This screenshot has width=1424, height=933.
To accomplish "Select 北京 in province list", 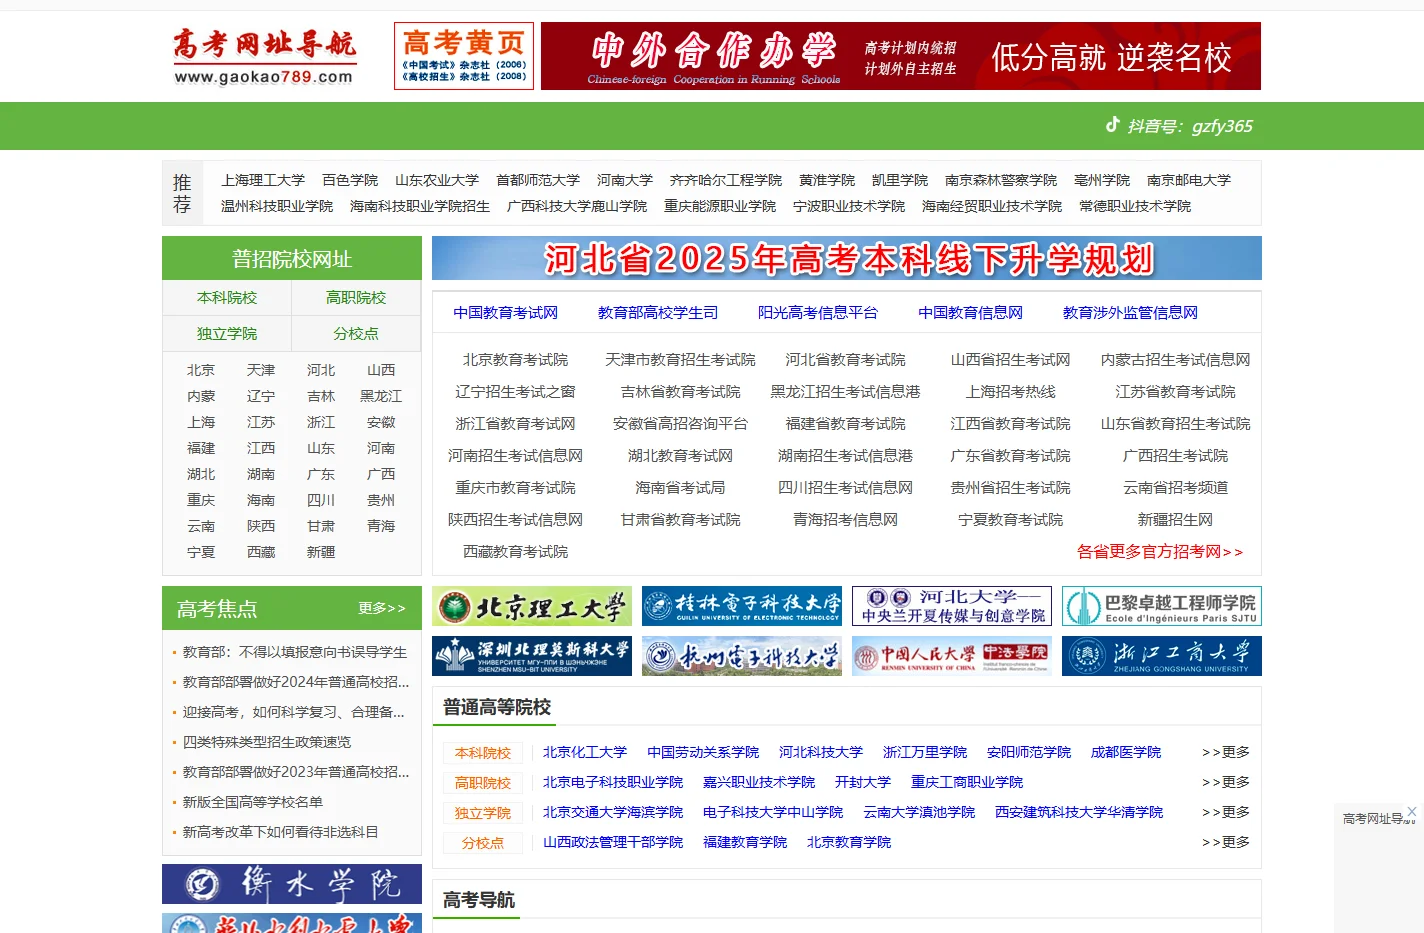I will (x=201, y=370).
